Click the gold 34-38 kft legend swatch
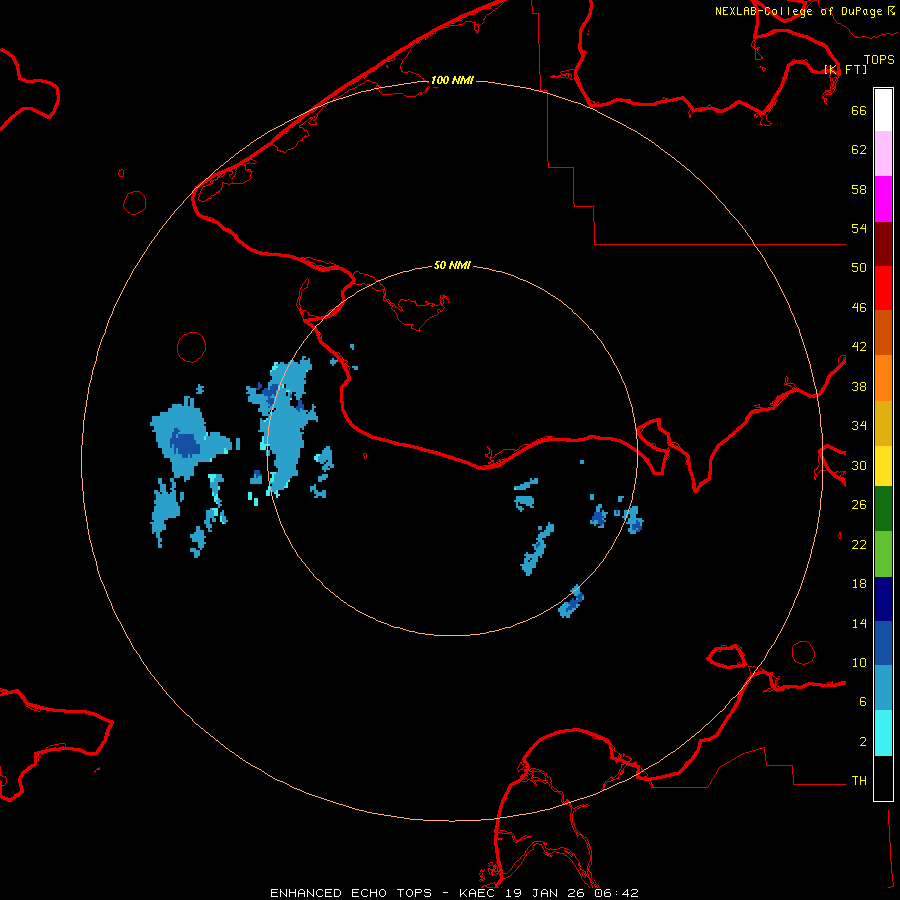The width and height of the screenshot is (900, 900). (883, 422)
